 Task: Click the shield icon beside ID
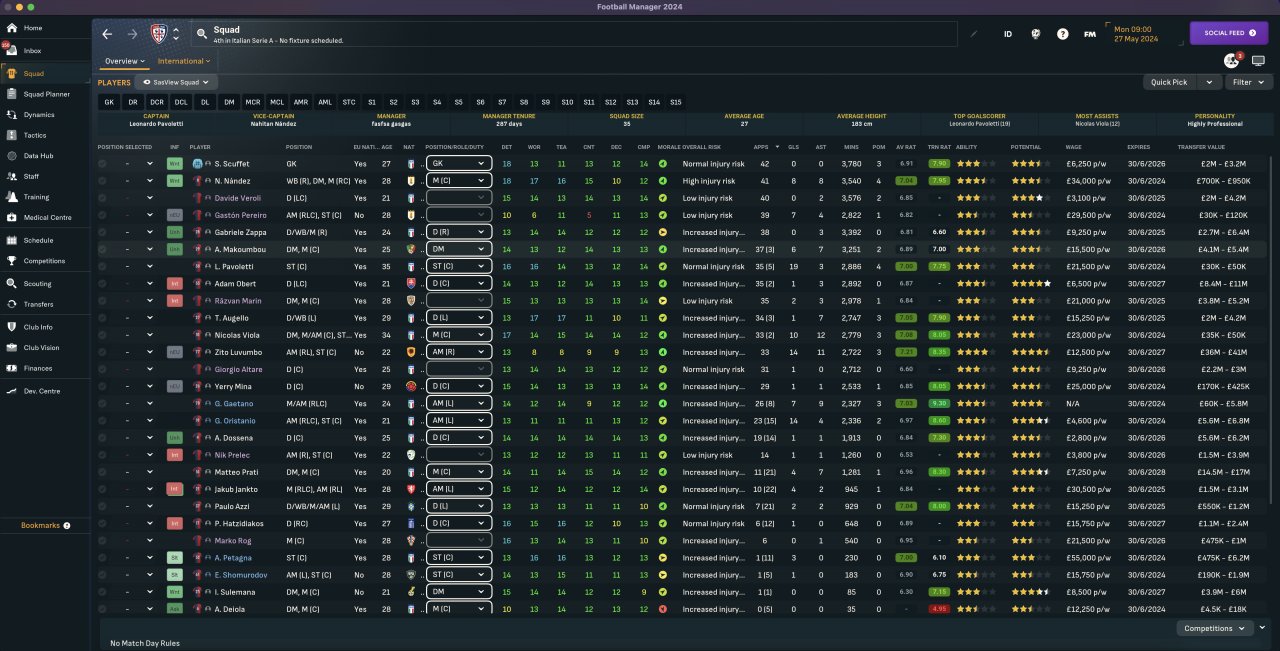pos(1035,34)
